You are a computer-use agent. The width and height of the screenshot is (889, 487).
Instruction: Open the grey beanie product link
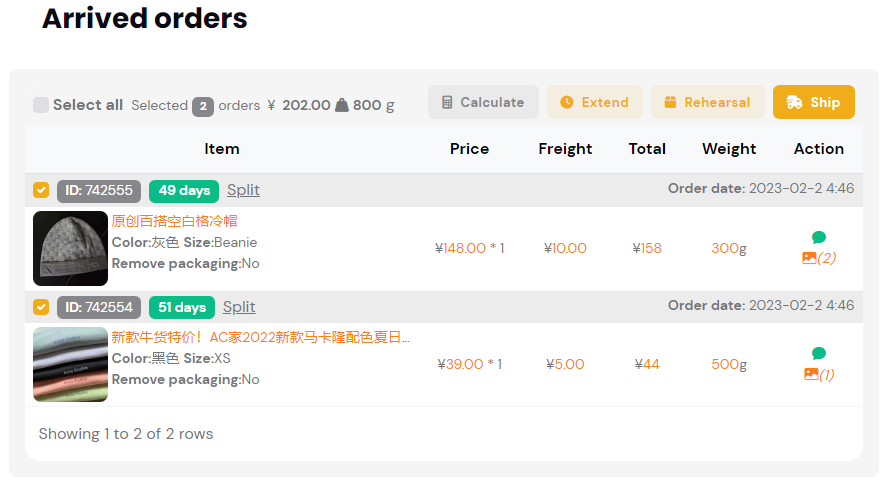point(175,221)
